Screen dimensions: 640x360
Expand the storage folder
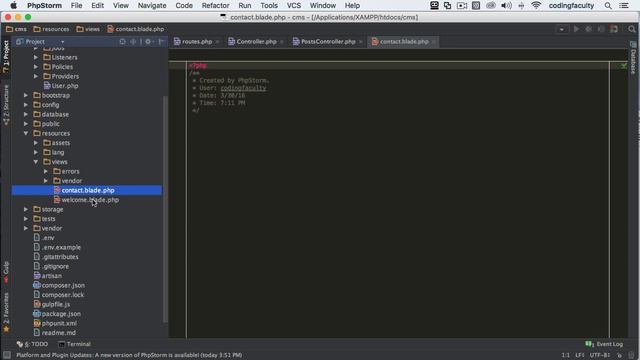pyautogui.click(x=26, y=209)
